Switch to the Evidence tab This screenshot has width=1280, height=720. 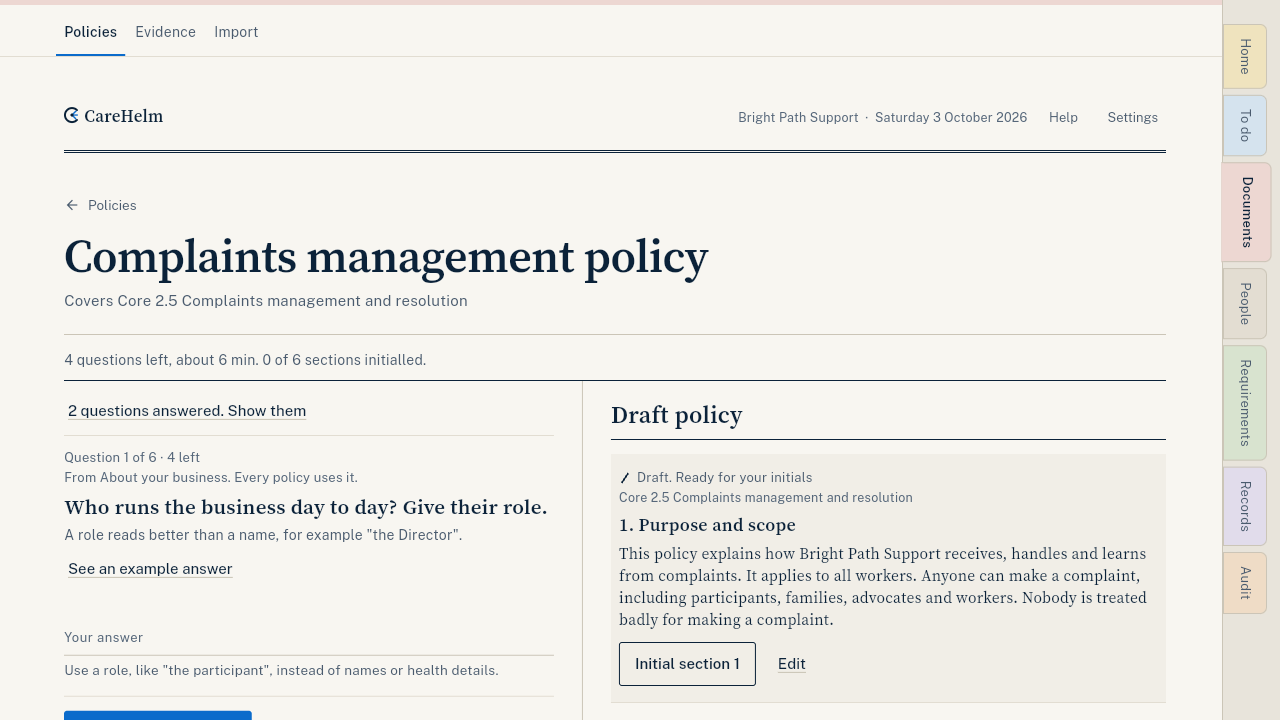(165, 32)
